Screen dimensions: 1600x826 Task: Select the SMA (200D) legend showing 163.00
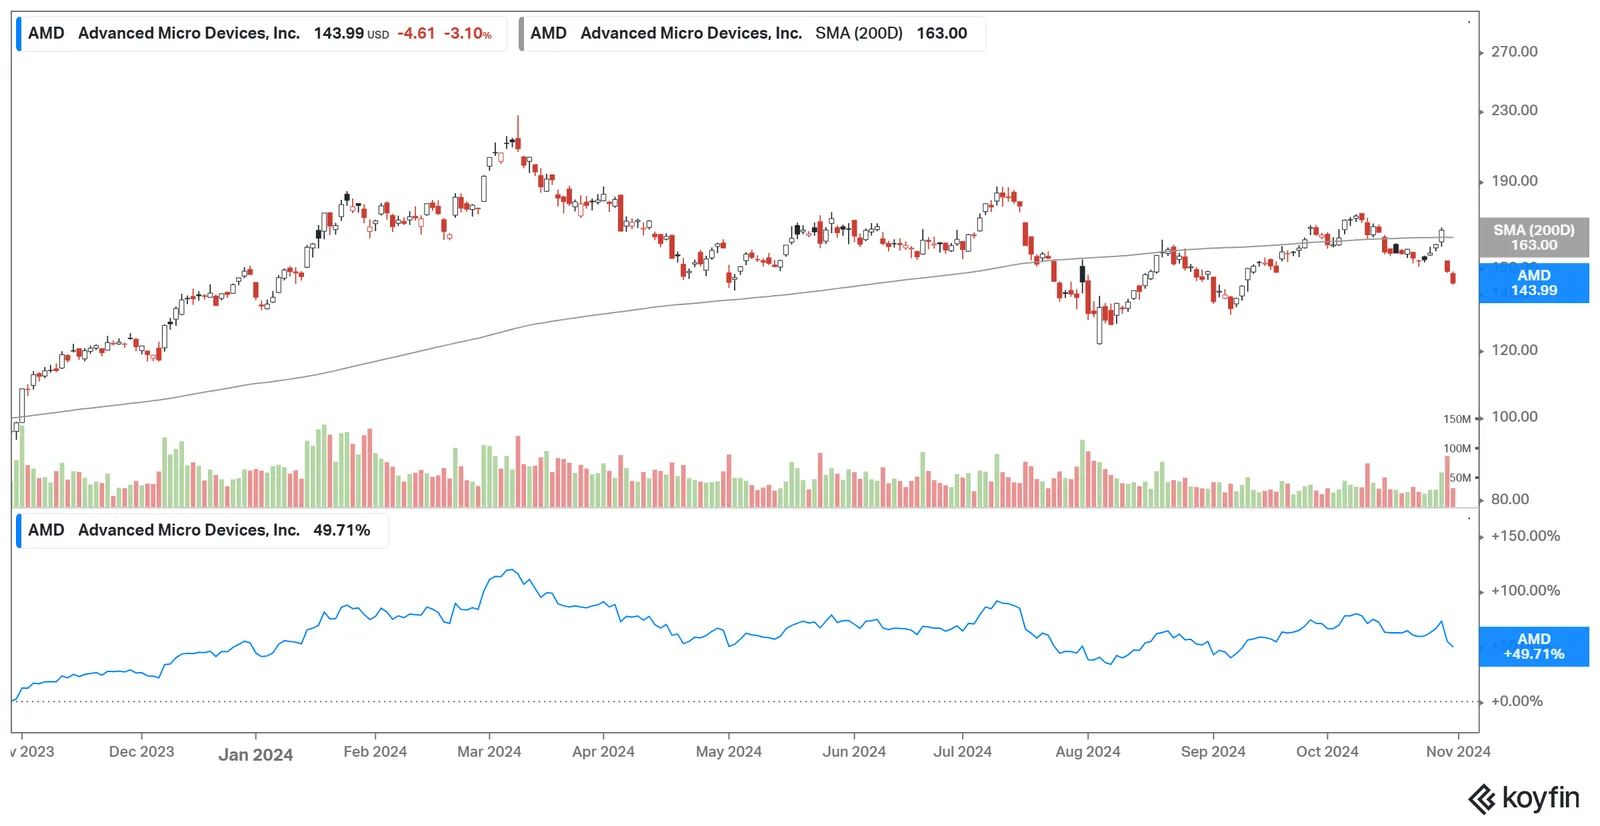pos(752,33)
